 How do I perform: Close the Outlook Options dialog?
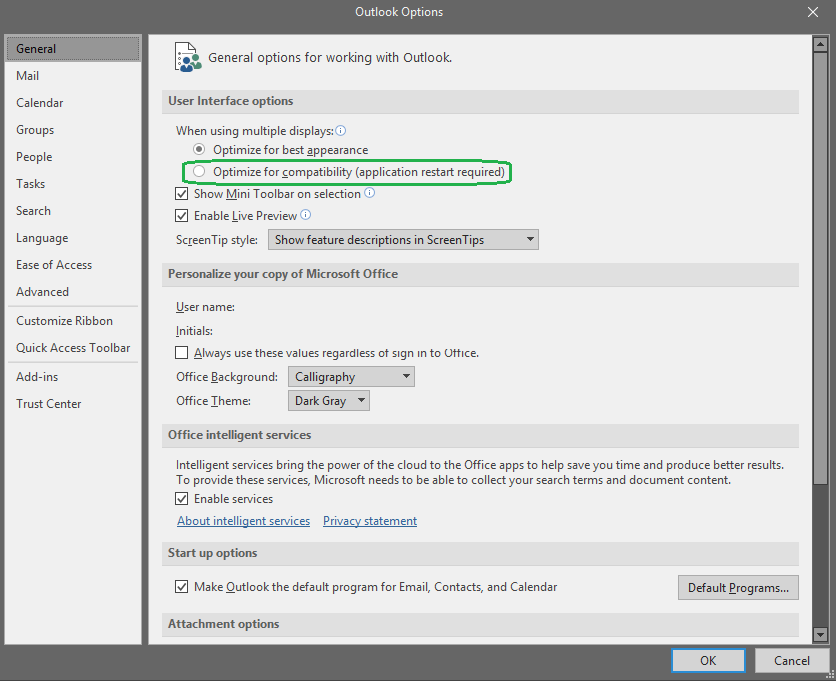[813, 12]
